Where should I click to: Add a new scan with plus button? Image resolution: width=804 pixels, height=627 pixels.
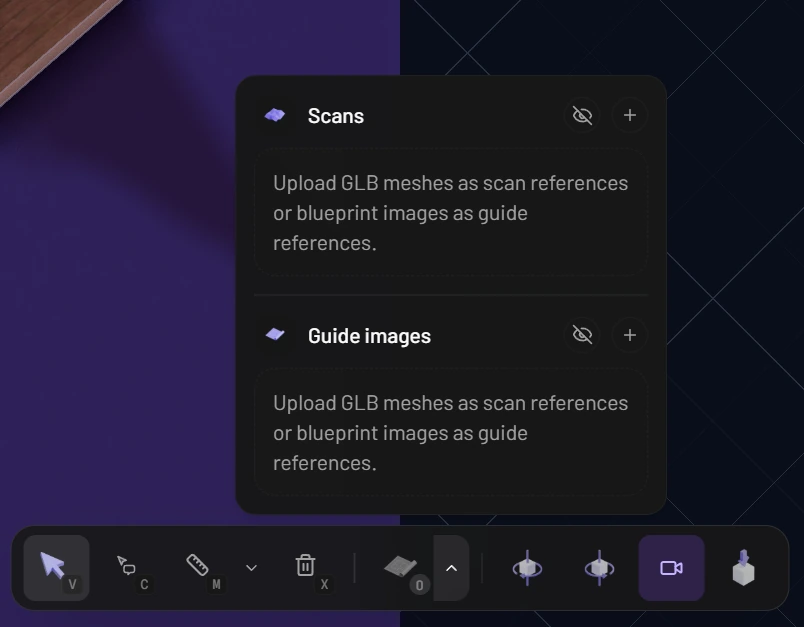click(630, 115)
